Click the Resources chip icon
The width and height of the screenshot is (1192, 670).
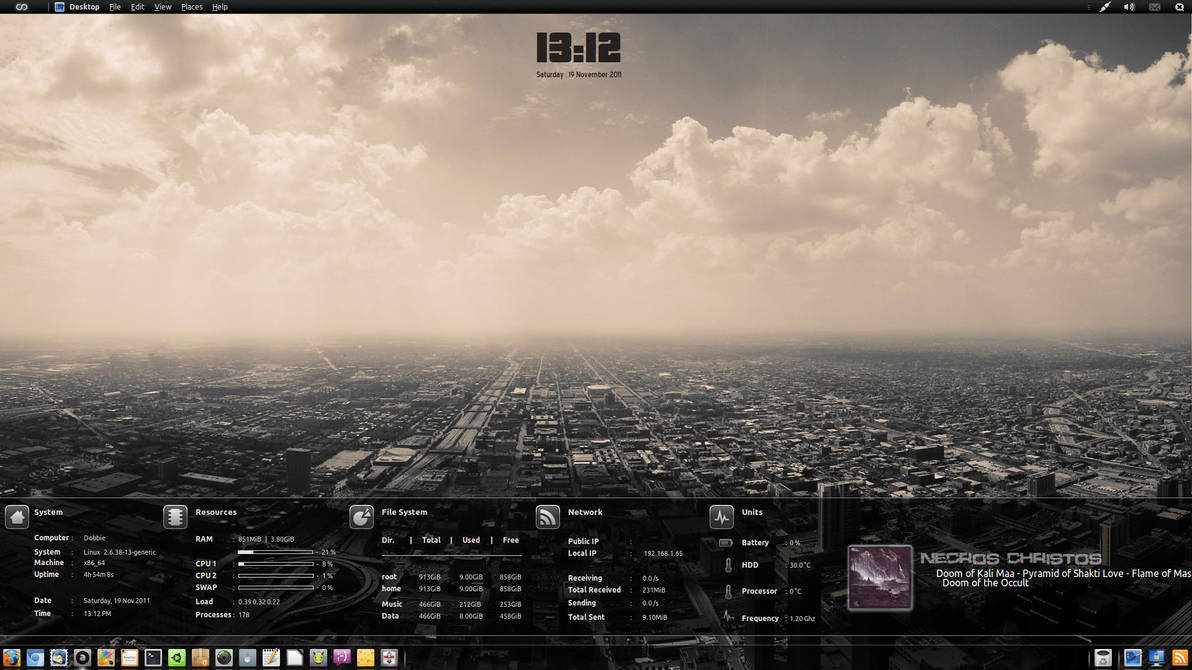pyautogui.click(x=176, y=517)
